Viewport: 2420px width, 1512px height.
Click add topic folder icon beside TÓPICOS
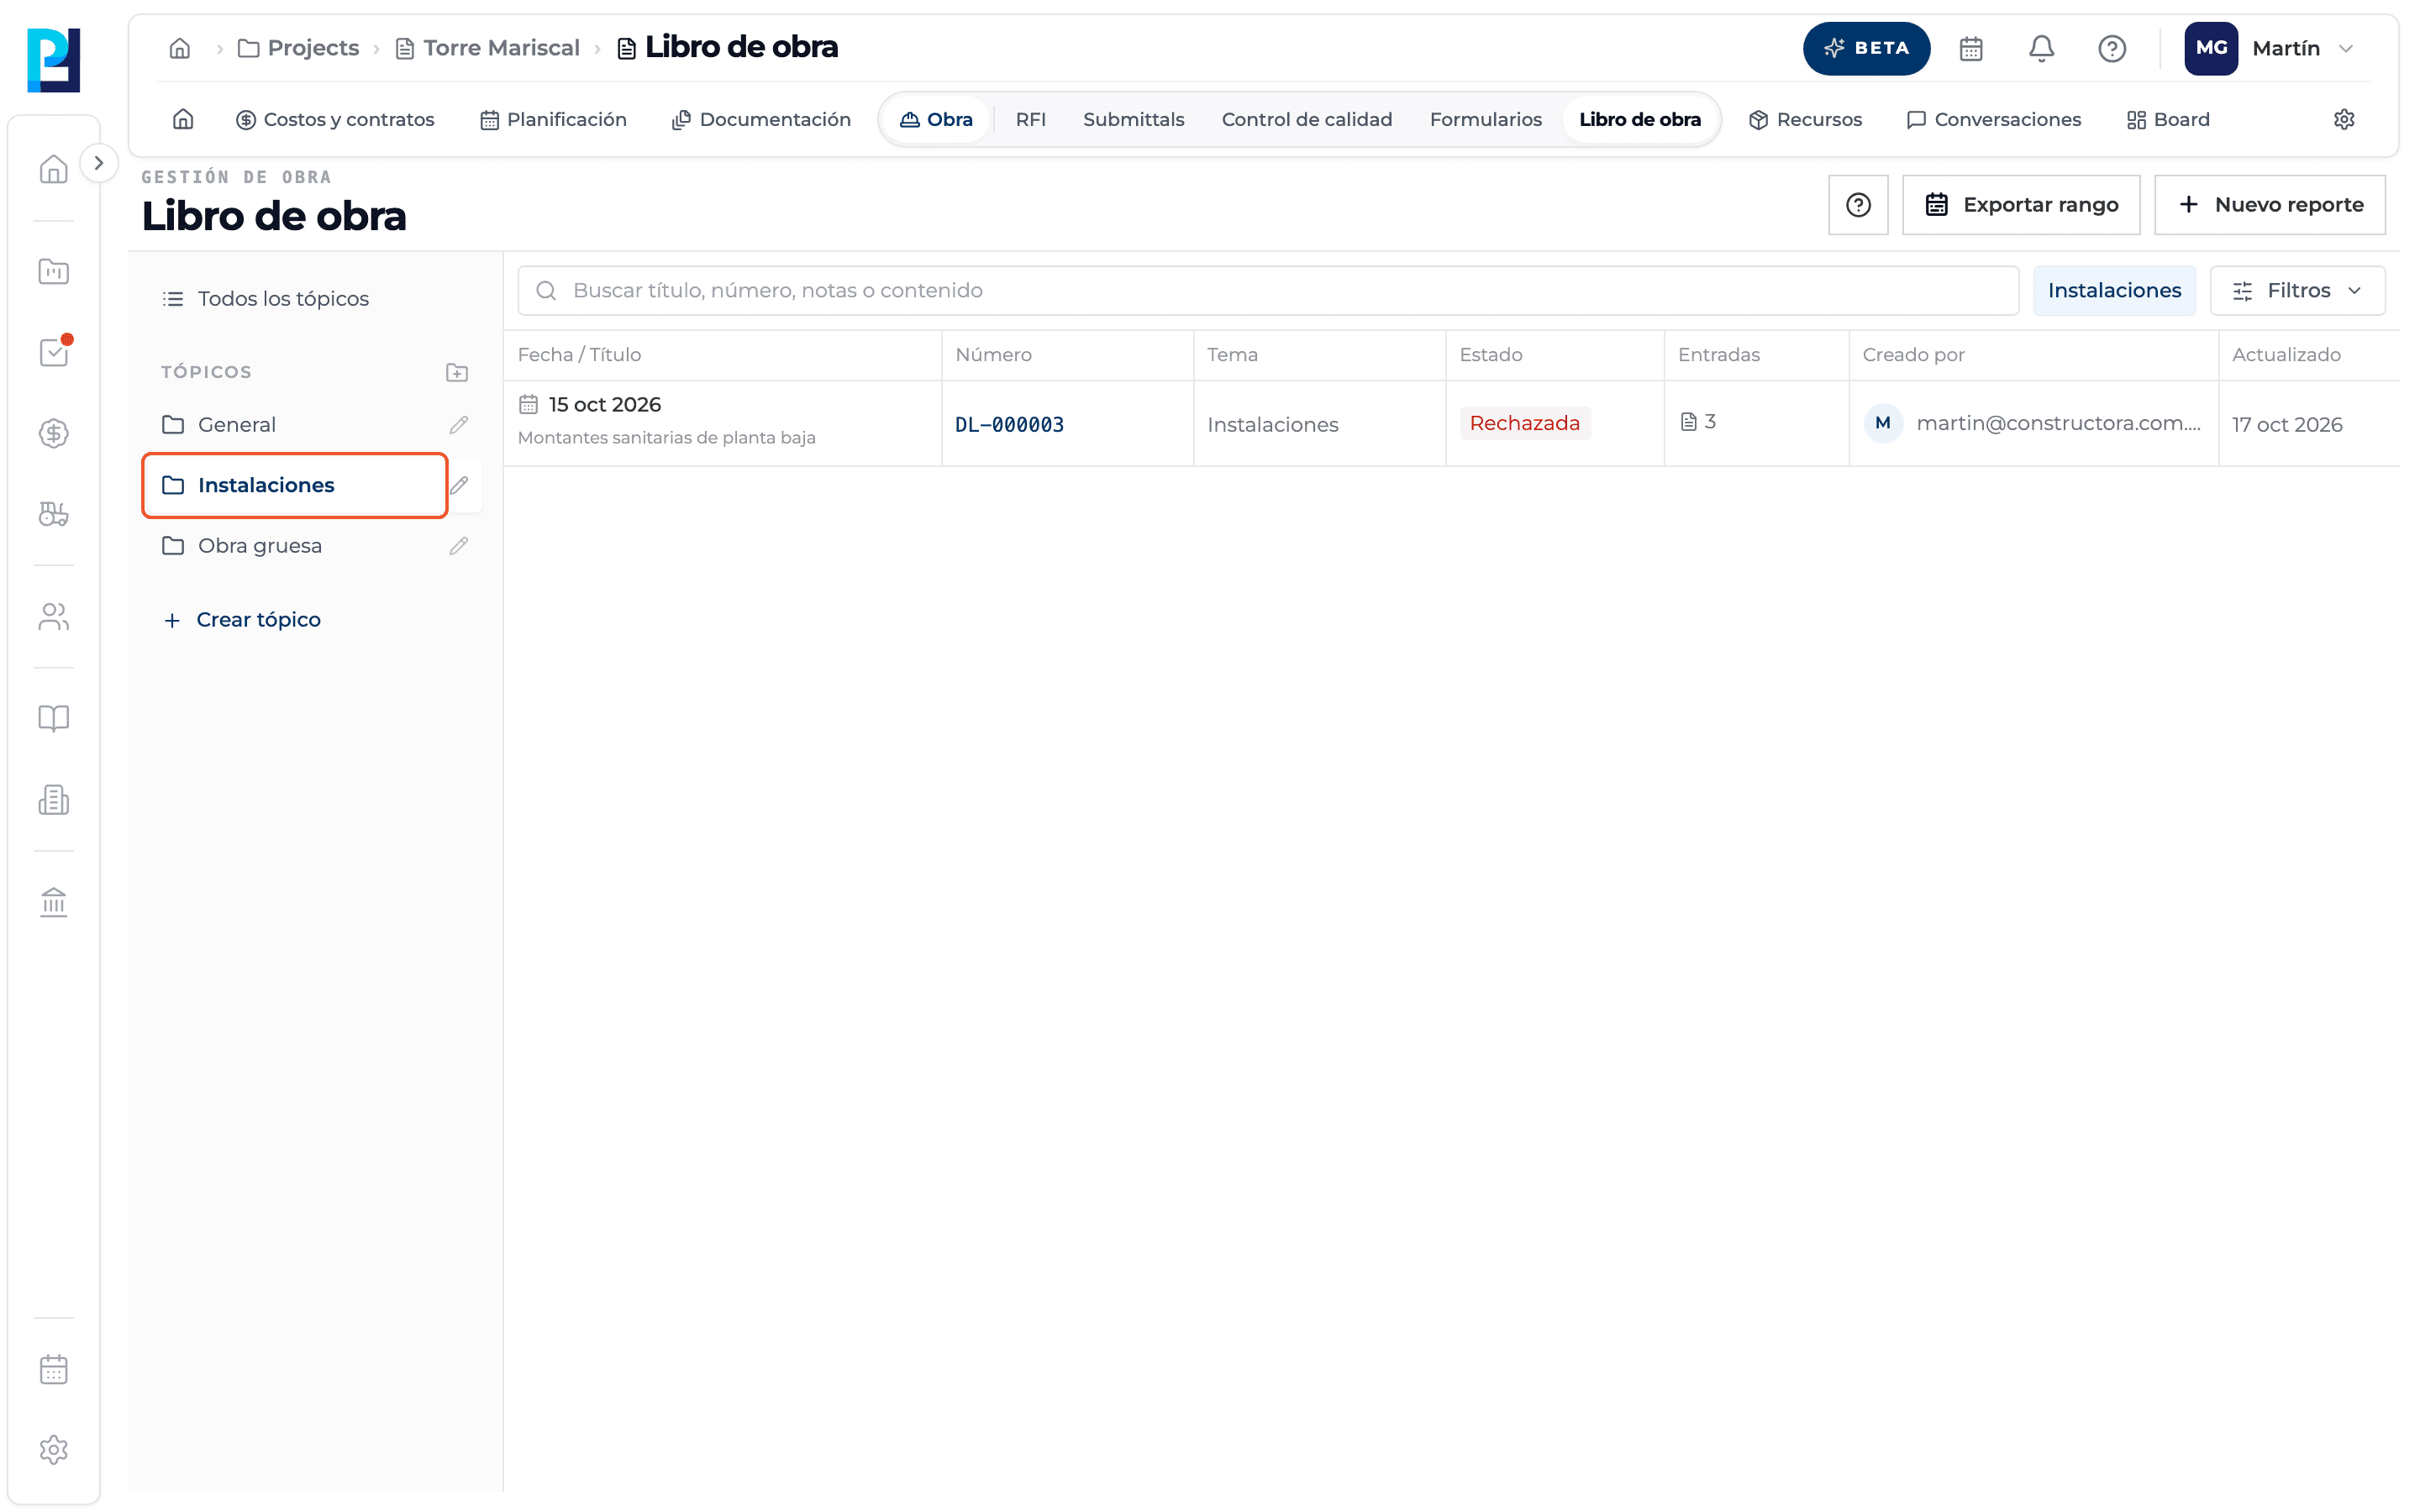pyautogui.click(x=457, y=372)
